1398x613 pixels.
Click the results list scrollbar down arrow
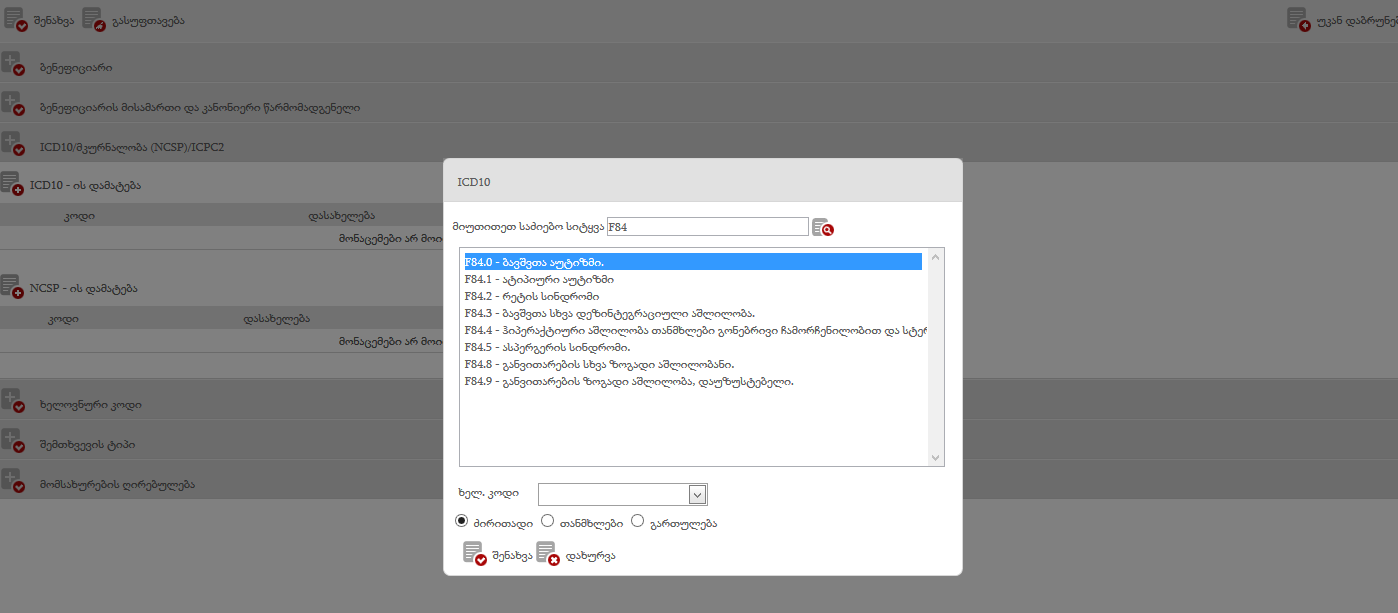[x=936, y=458]
